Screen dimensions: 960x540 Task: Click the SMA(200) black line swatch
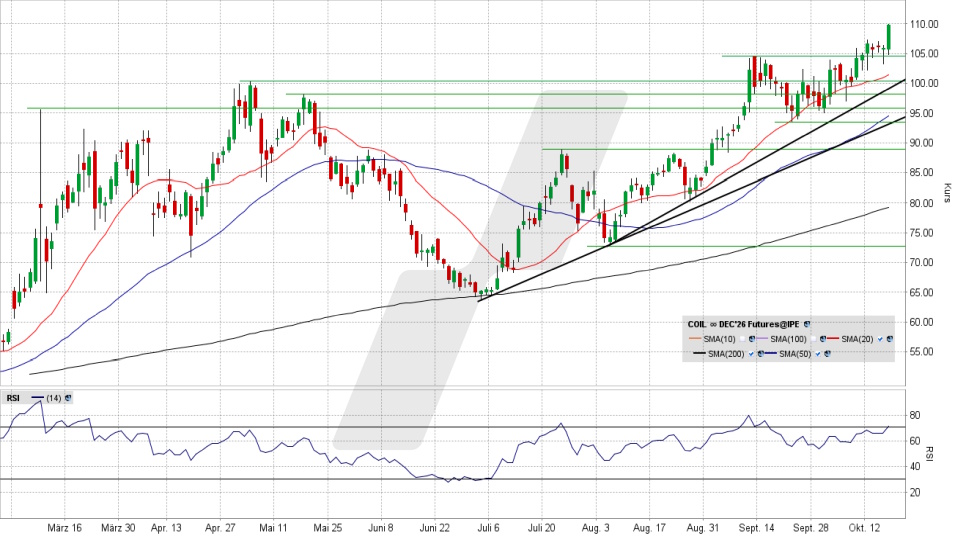[700, 353]
